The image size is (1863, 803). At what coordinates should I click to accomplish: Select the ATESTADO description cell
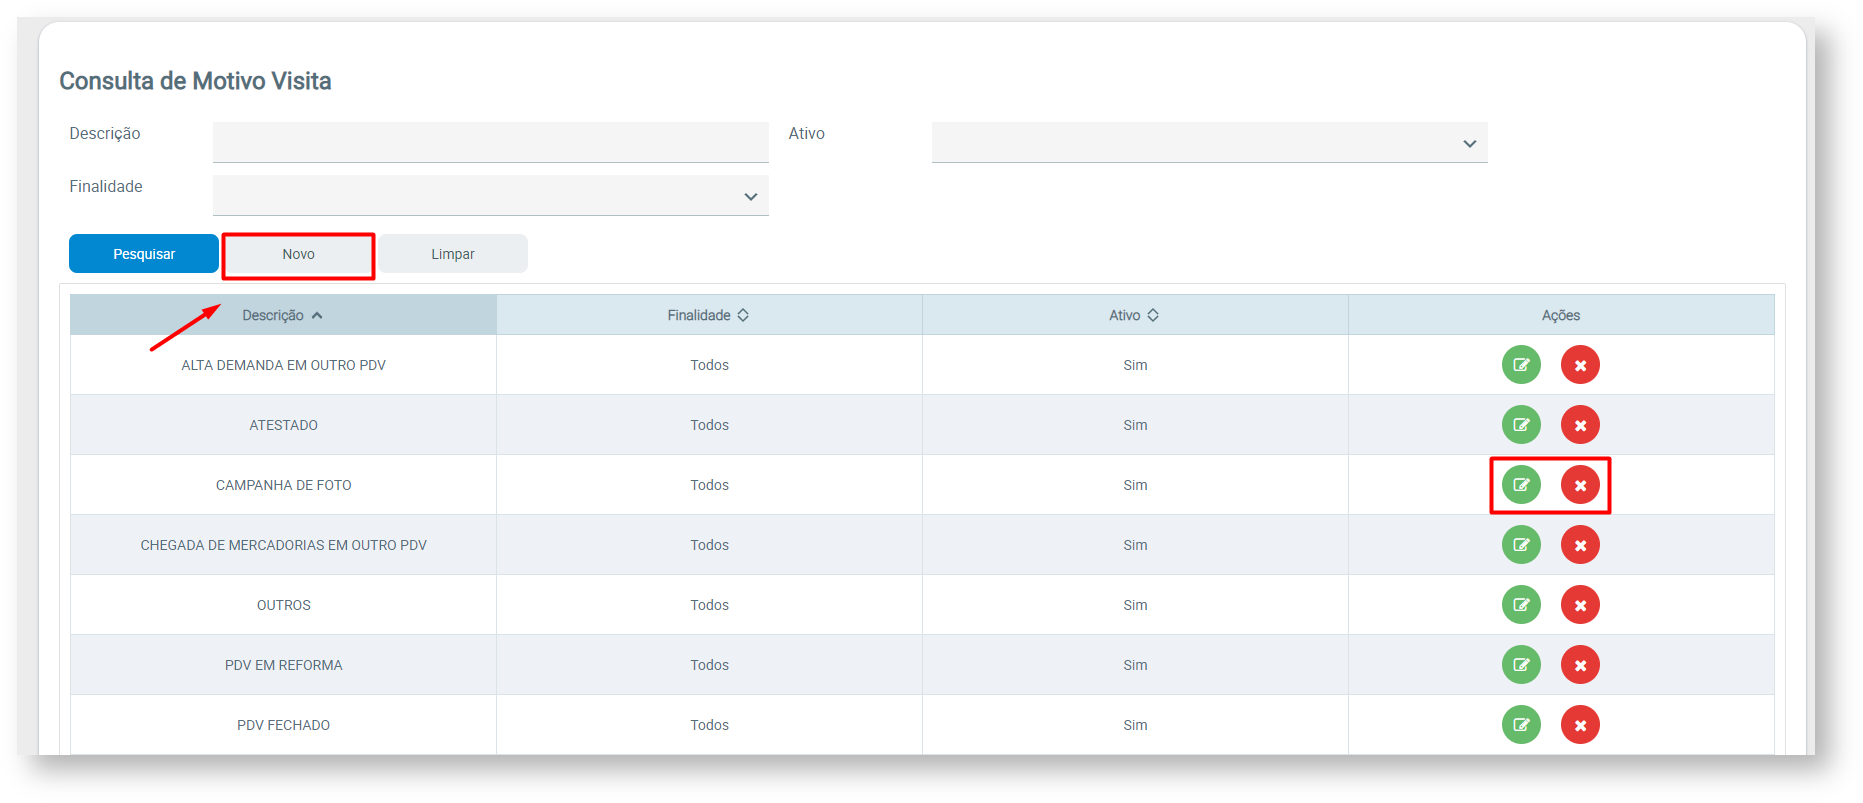pos(283,425)
